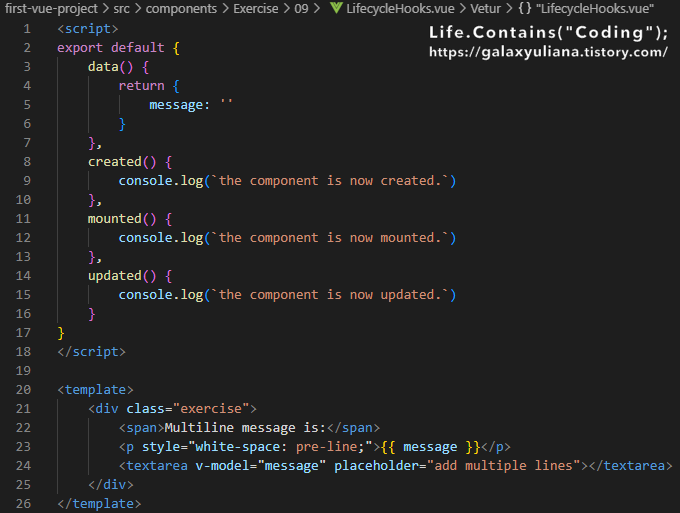
Task: Select the Vetur breadcrumb item
Action: pyautogui.click(x=485, y=9)
